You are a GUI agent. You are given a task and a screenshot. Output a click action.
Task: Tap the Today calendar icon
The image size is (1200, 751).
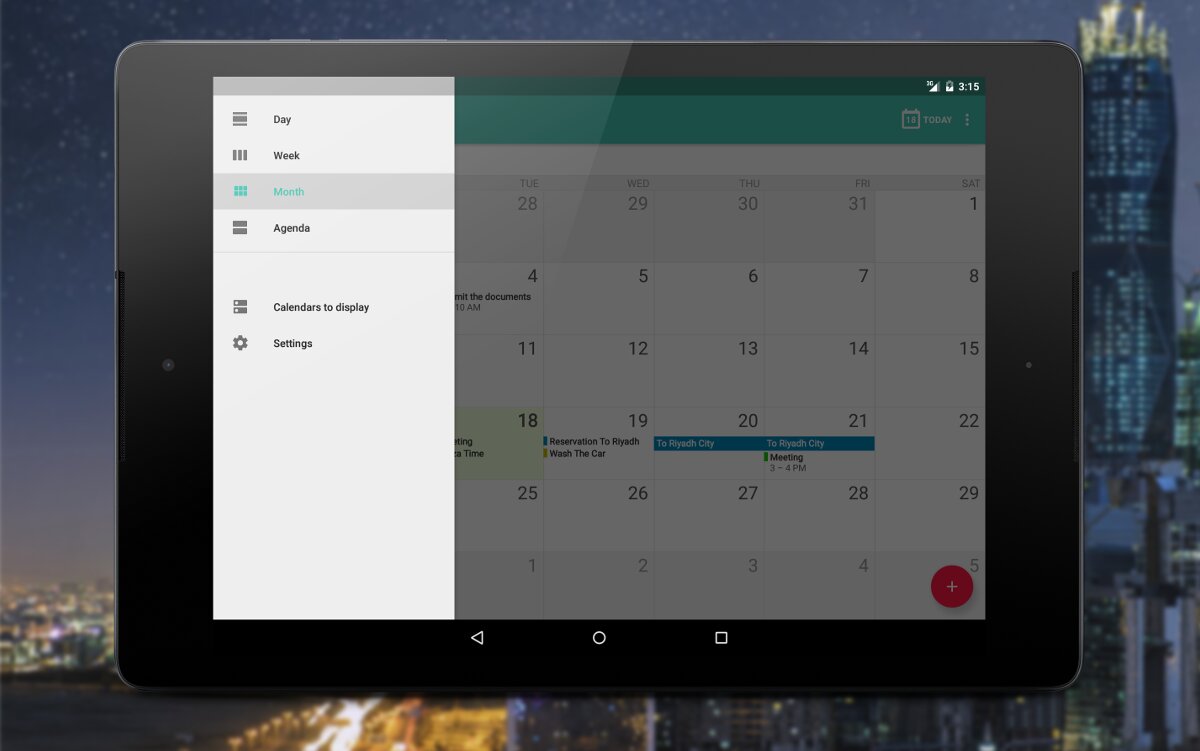tap(911, 119)
